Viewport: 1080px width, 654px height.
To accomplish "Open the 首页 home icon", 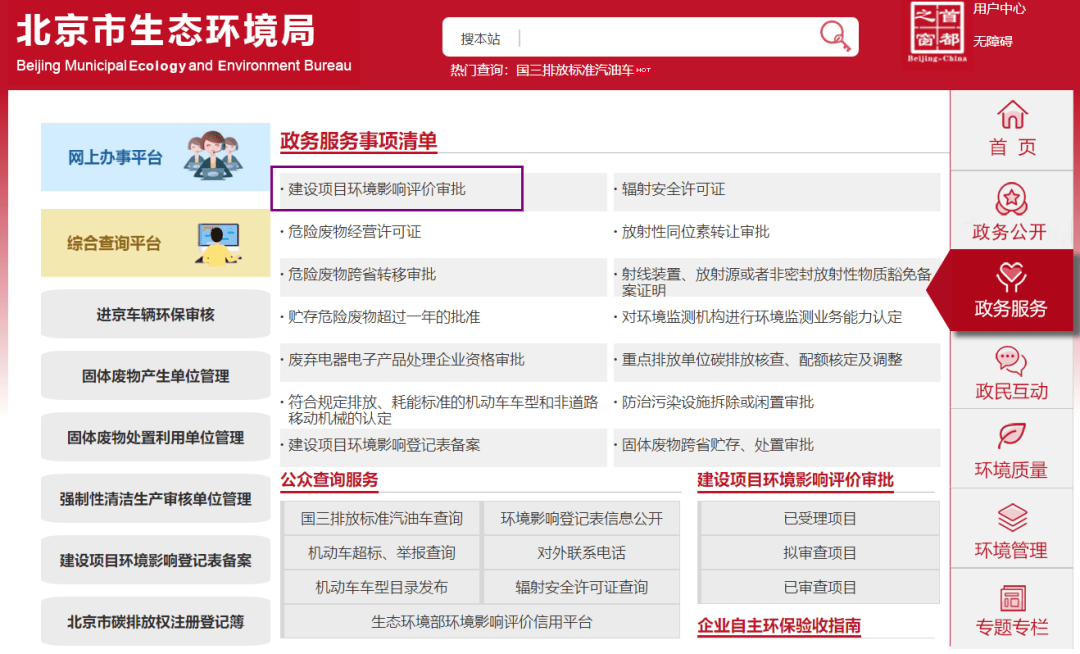I will (1012, 115).
